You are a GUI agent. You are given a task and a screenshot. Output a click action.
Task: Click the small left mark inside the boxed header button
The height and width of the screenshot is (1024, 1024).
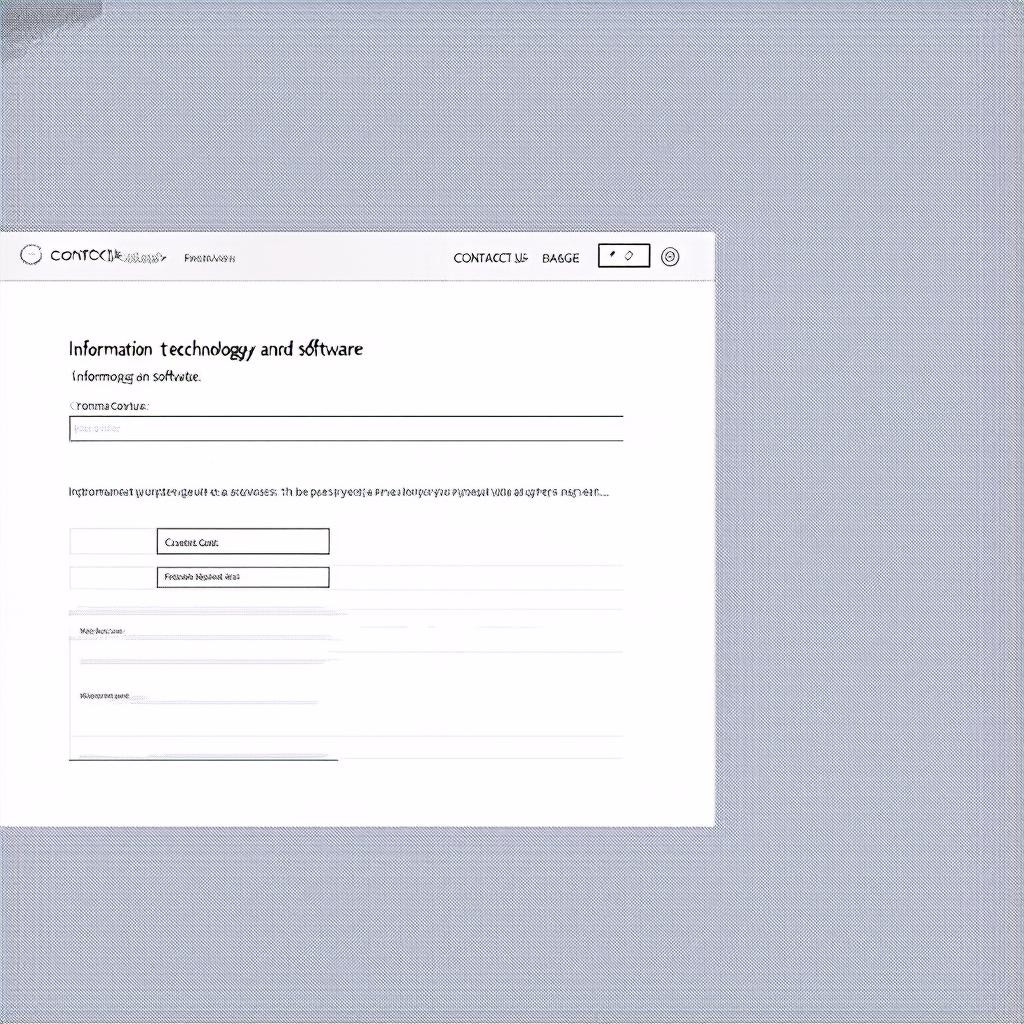pyautogui.click(x=612, y=256)
